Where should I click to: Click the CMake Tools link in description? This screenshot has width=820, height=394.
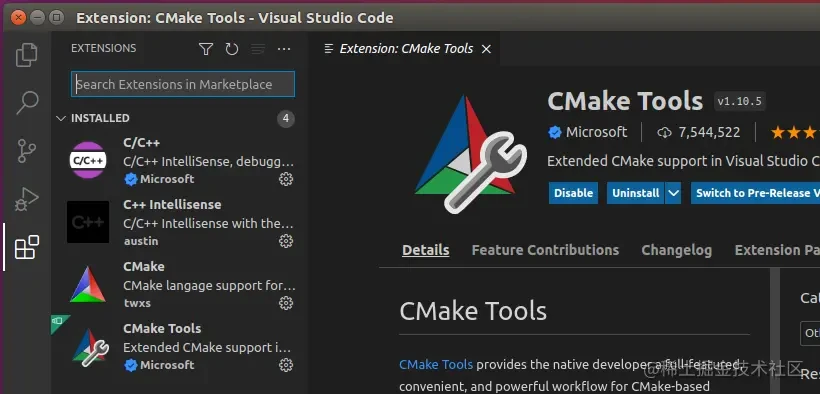tap(436, 364)
